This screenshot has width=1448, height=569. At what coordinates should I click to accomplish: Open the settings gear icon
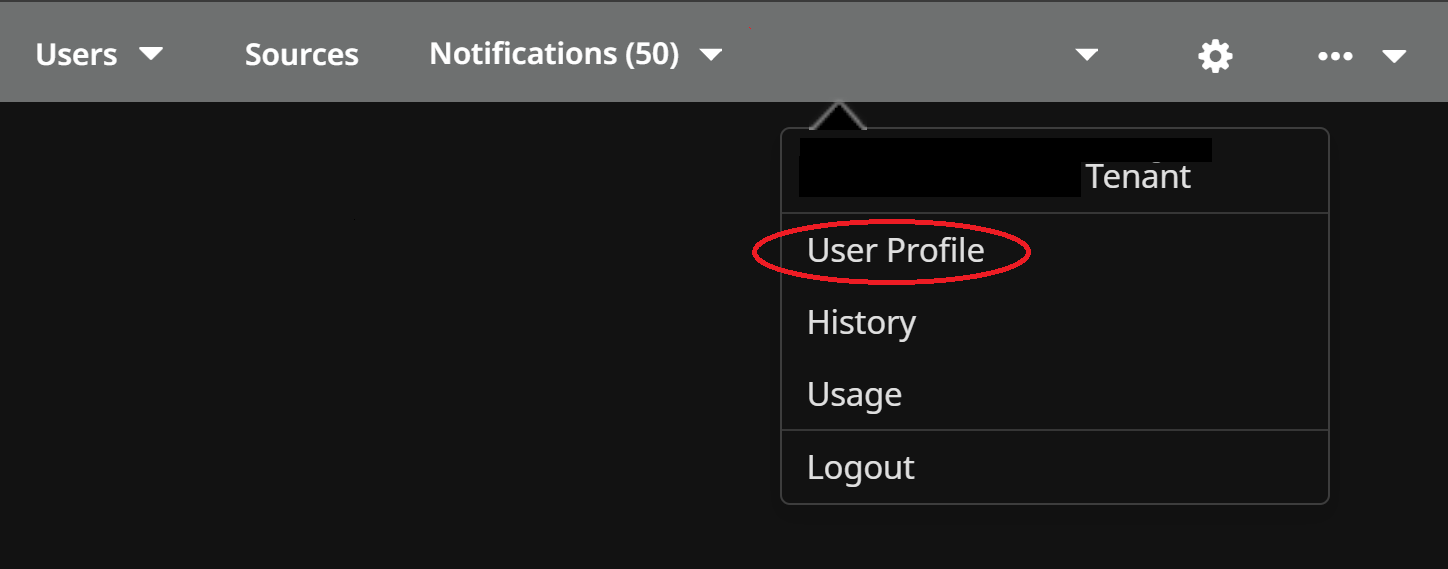[x=1215, y=56]
